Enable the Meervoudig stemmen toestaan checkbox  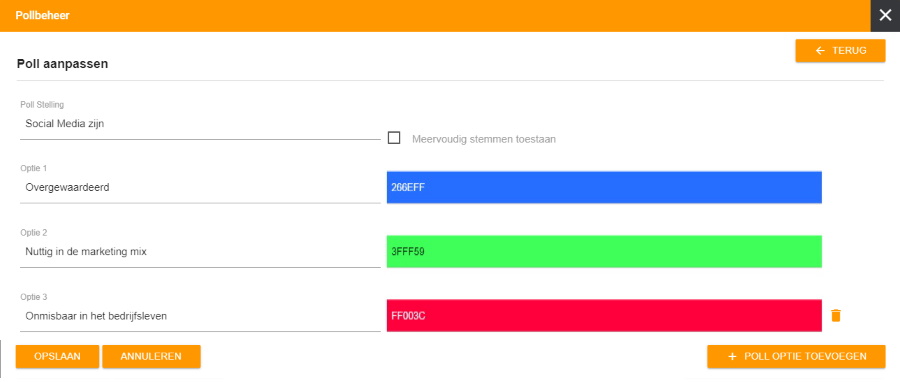click(x=394, y=138)
